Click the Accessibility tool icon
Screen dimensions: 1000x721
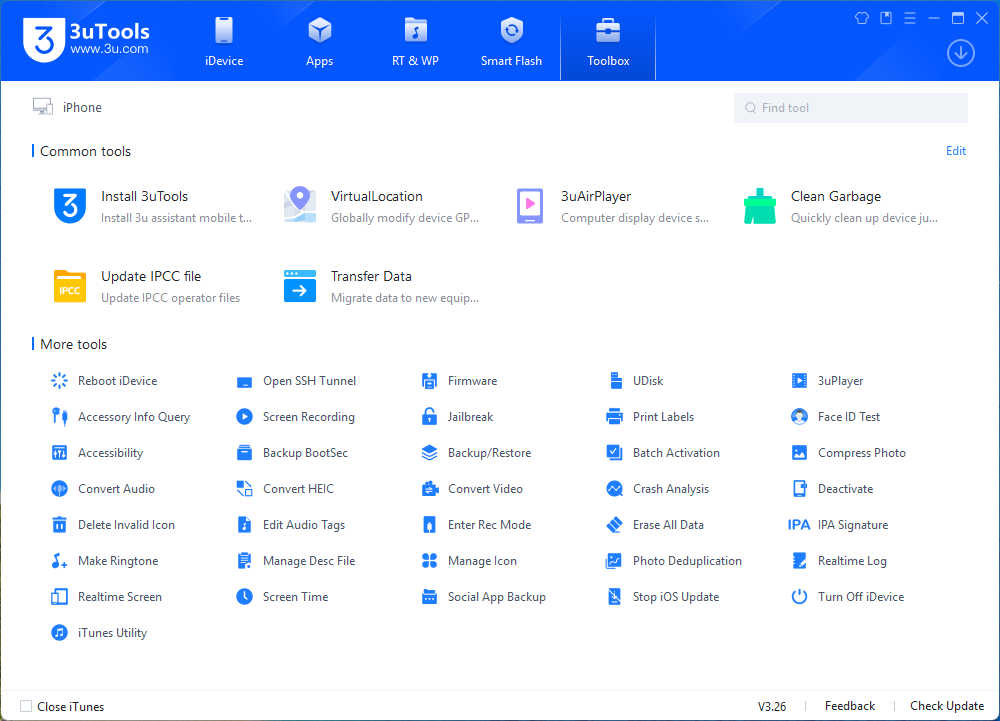(x=59, y=453)
